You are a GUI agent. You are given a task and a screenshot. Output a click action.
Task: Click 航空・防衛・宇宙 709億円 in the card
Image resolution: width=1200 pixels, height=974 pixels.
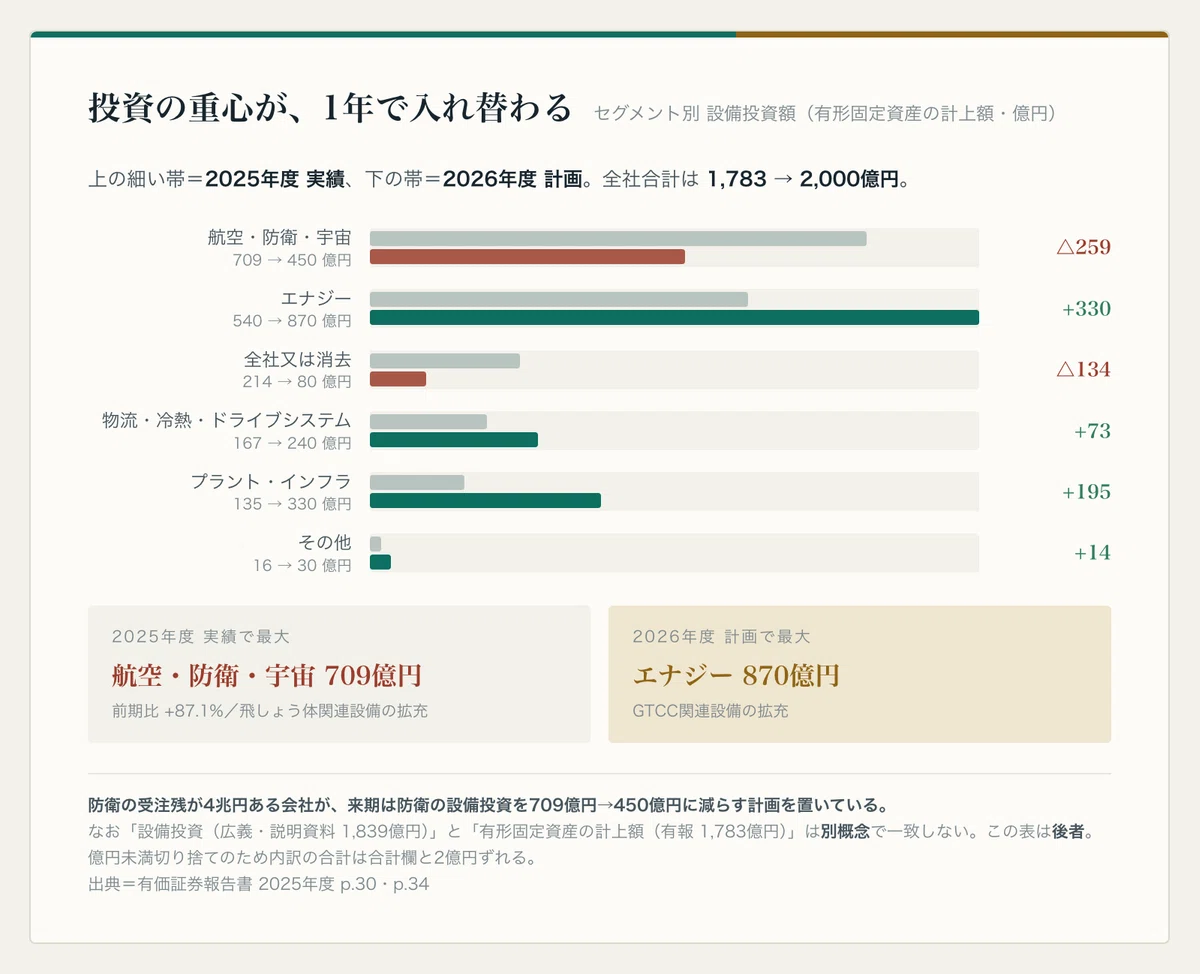coord(267,676)
